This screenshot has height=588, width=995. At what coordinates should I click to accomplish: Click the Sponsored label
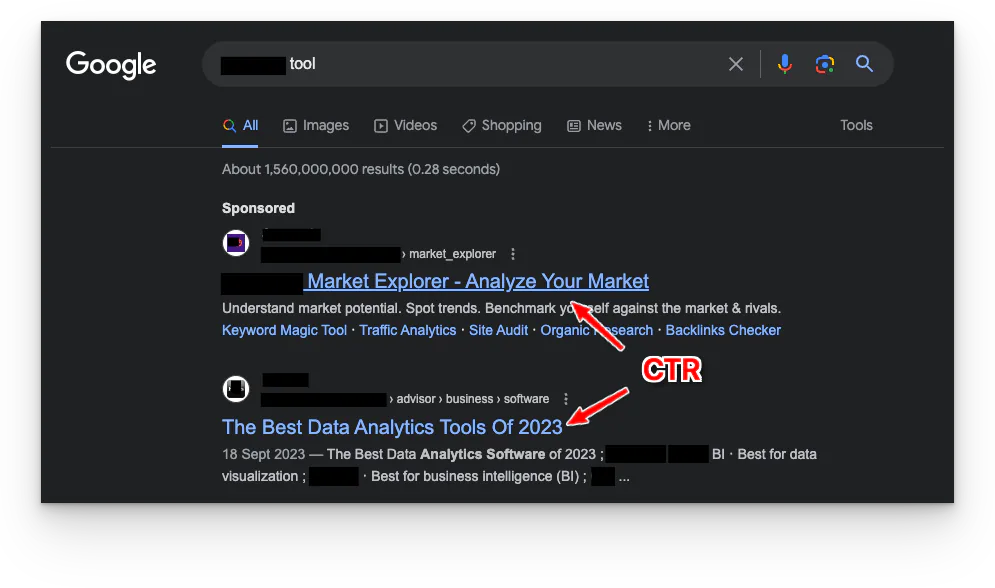point(258,208)
